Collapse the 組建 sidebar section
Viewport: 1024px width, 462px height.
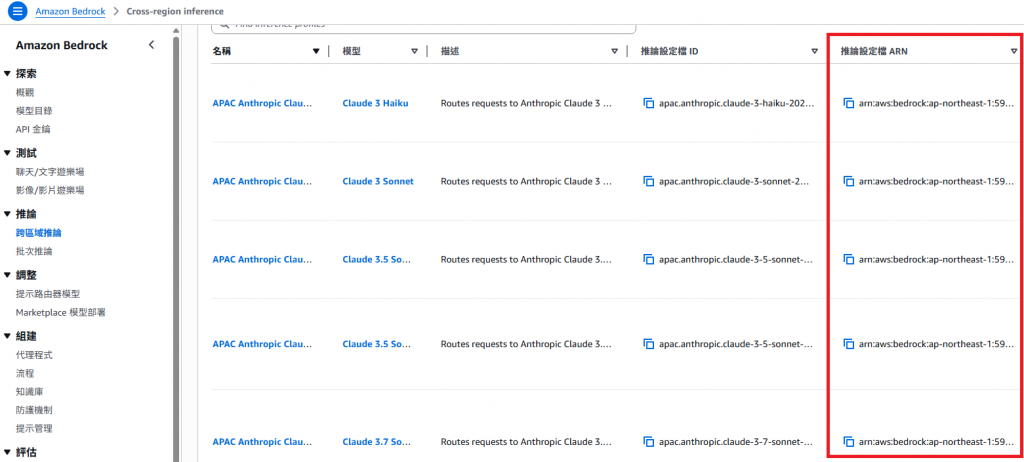(7, 337)
